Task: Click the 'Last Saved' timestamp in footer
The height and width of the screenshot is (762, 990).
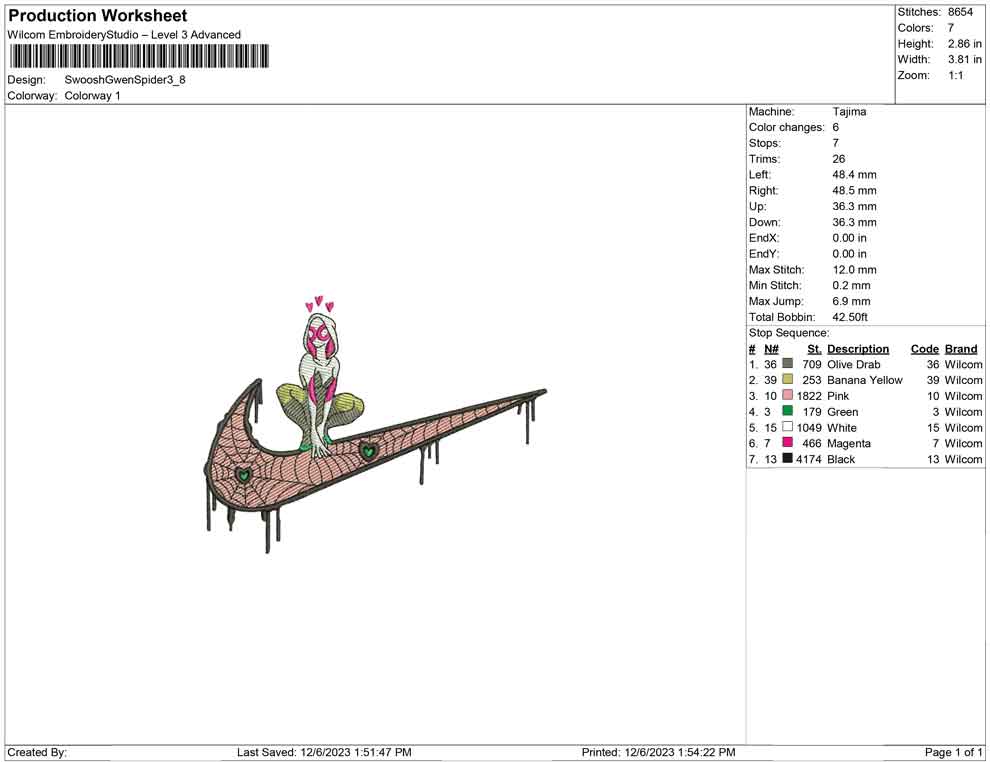Action: pos(325,752)
